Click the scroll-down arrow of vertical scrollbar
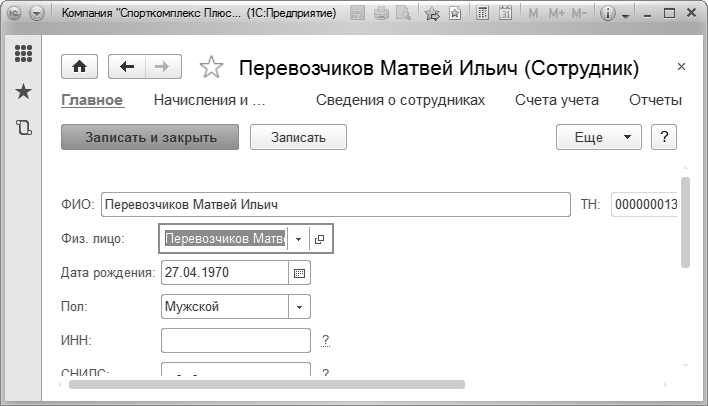The height and width of the screenshot is (406, 708). (x=685, y=365)
